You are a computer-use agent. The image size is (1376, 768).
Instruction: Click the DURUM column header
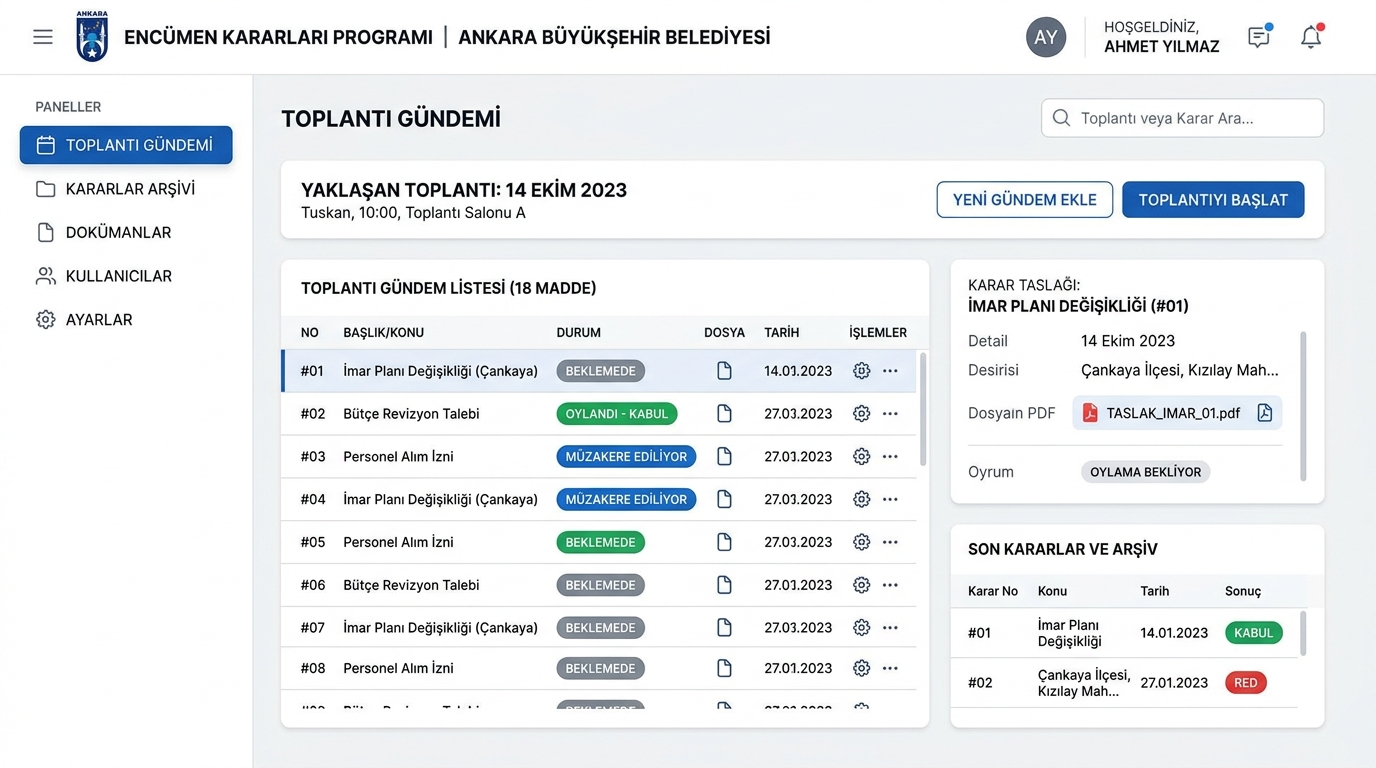(579, 333)
